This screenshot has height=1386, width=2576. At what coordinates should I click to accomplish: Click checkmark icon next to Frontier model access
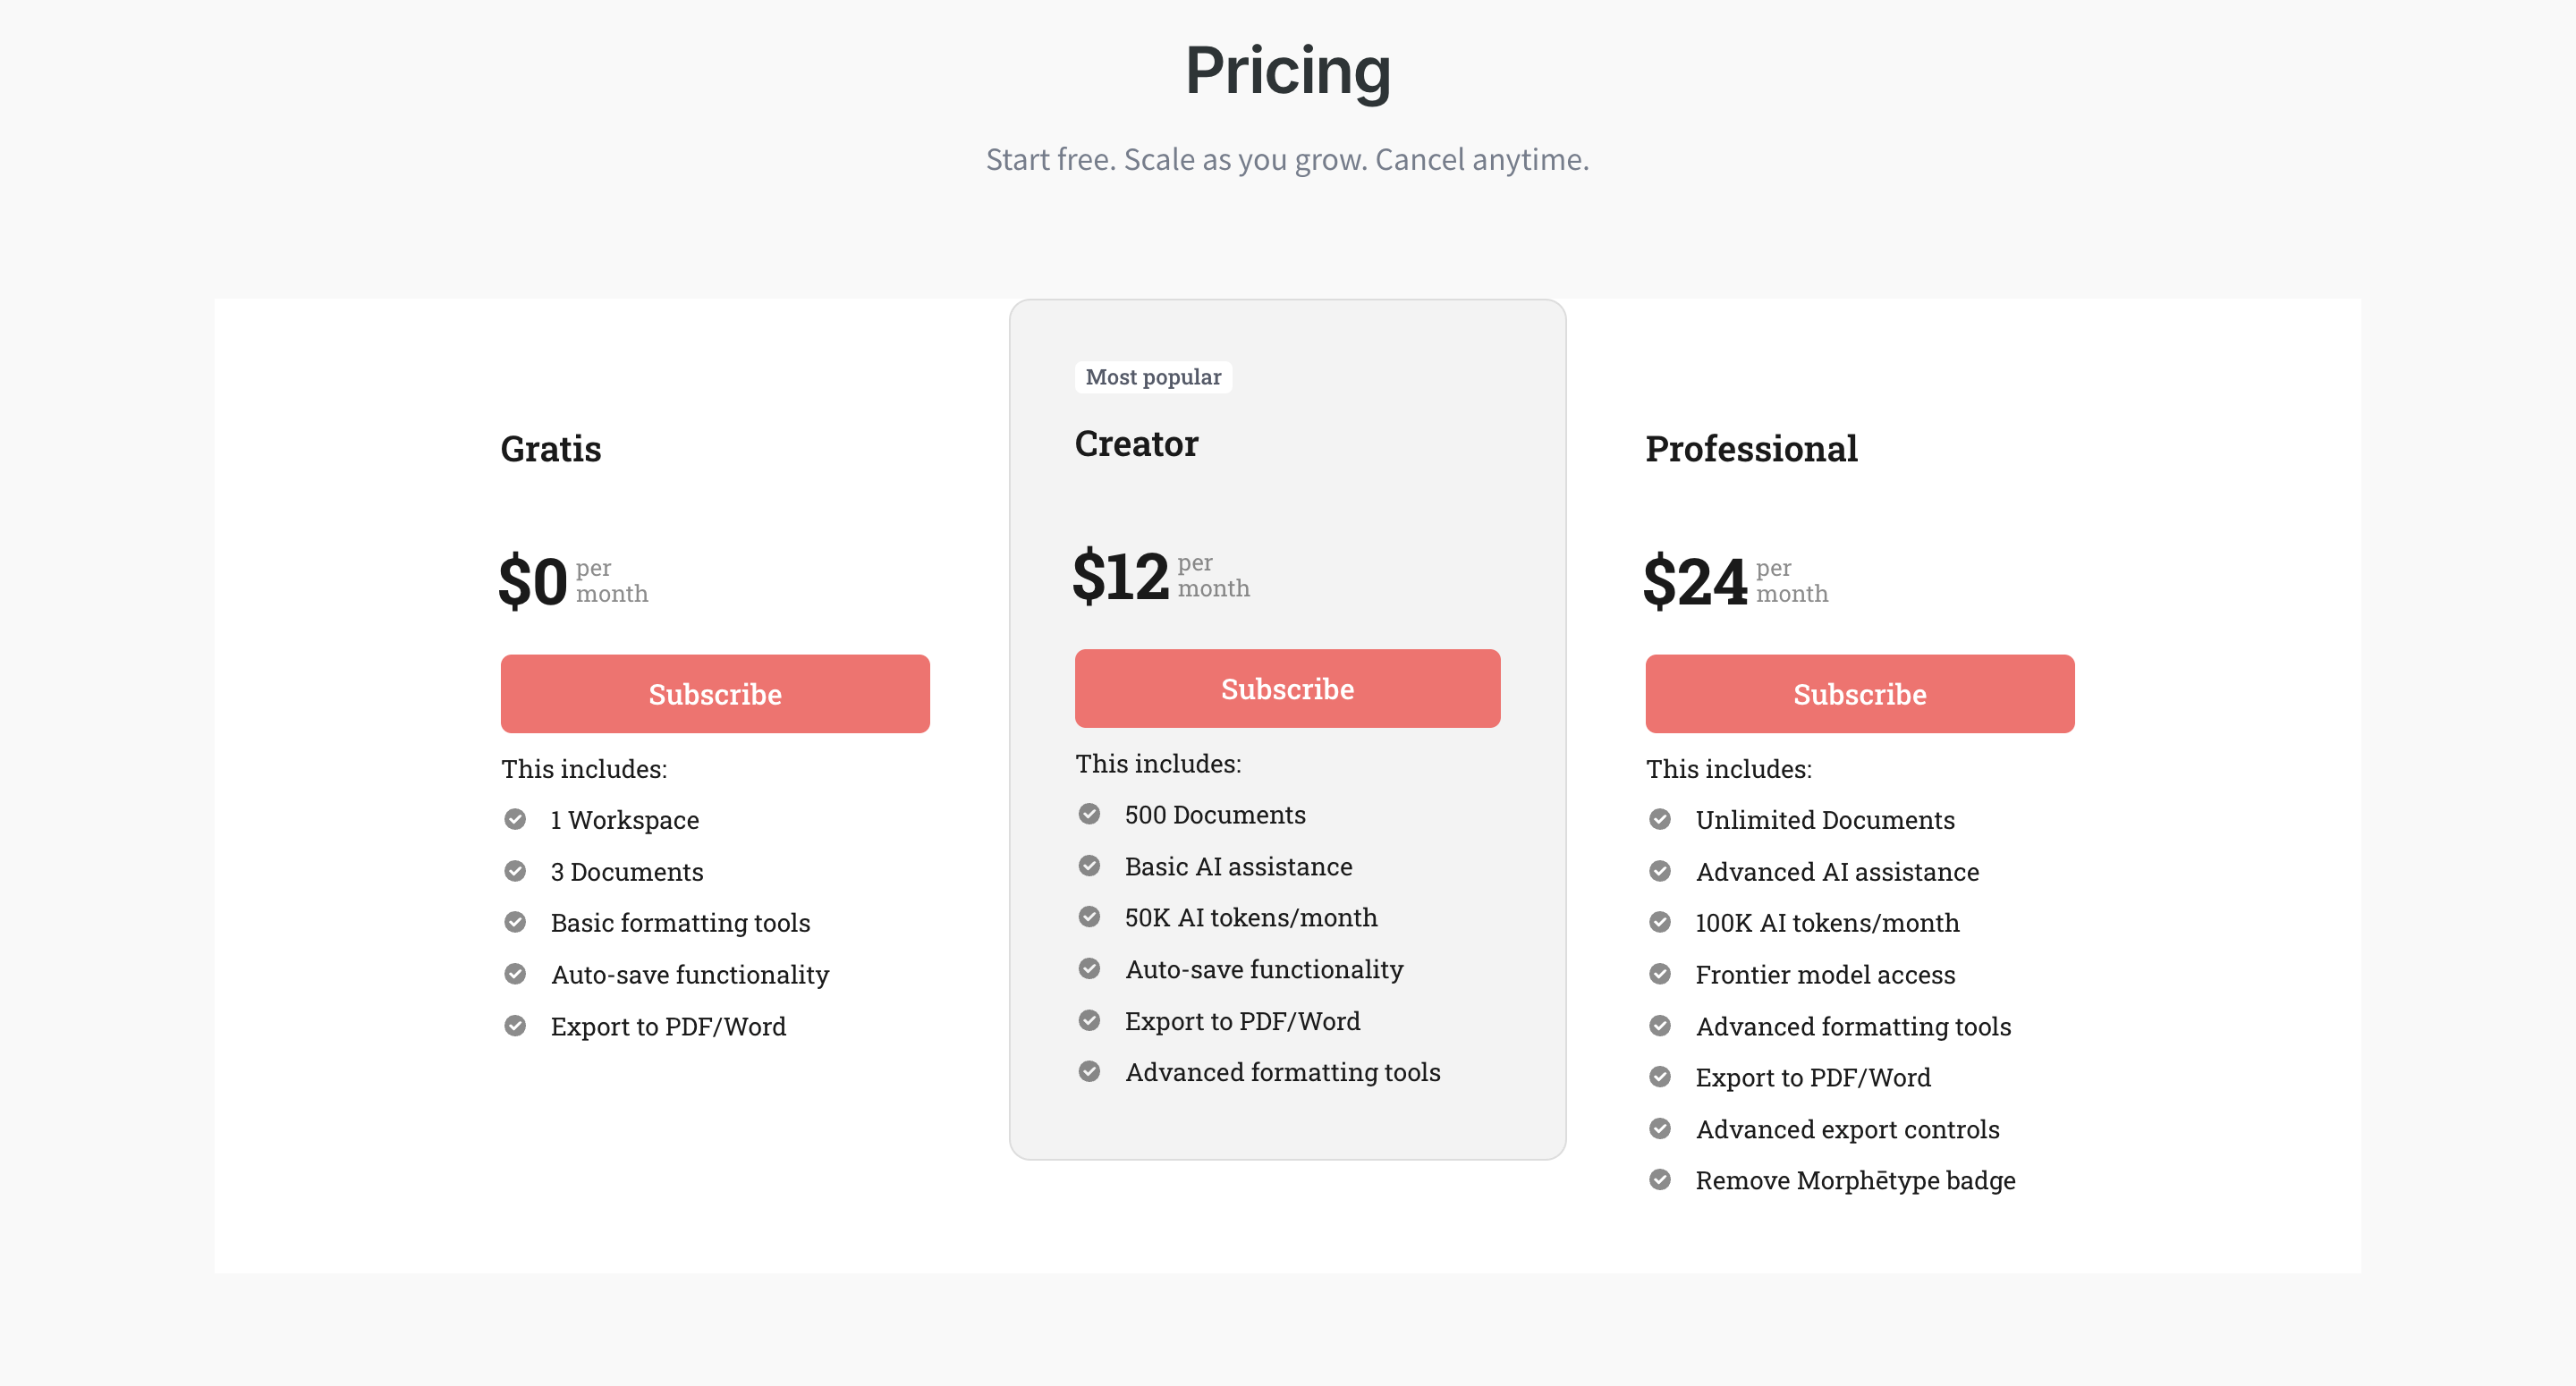coord(1660,975)
